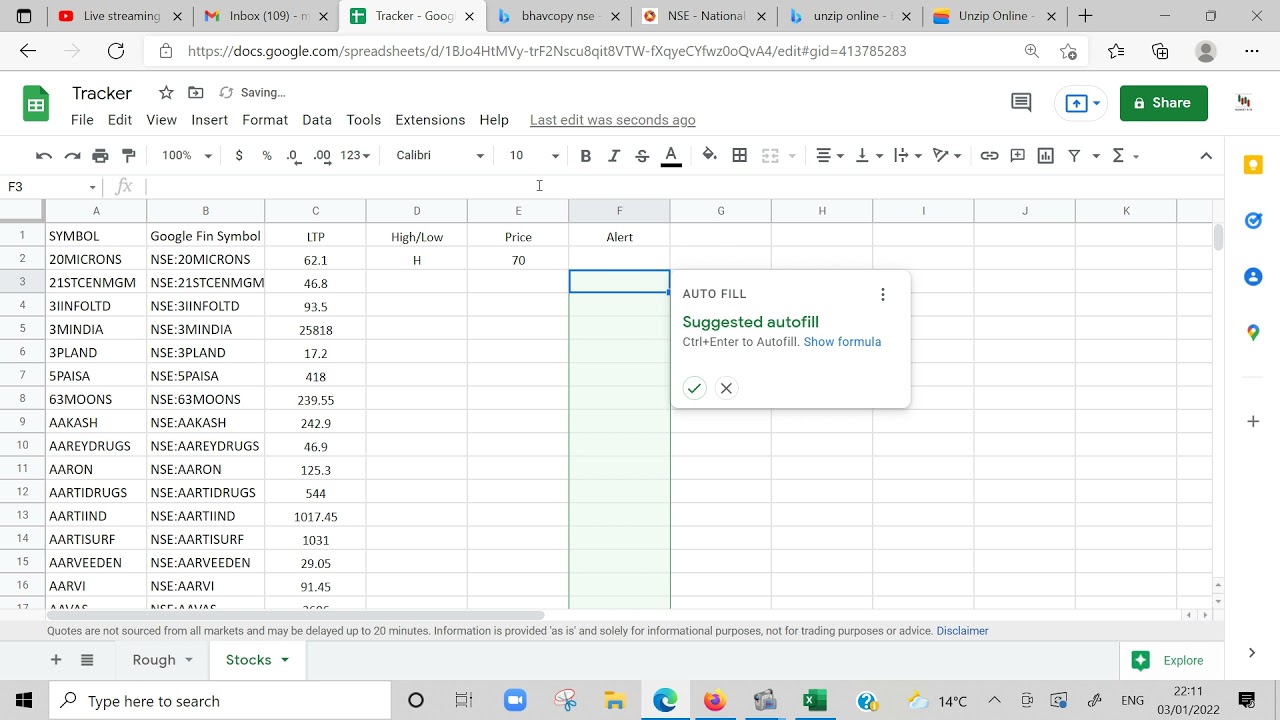
Task: Open the fill color picker
Action: (x=709, y=156)
